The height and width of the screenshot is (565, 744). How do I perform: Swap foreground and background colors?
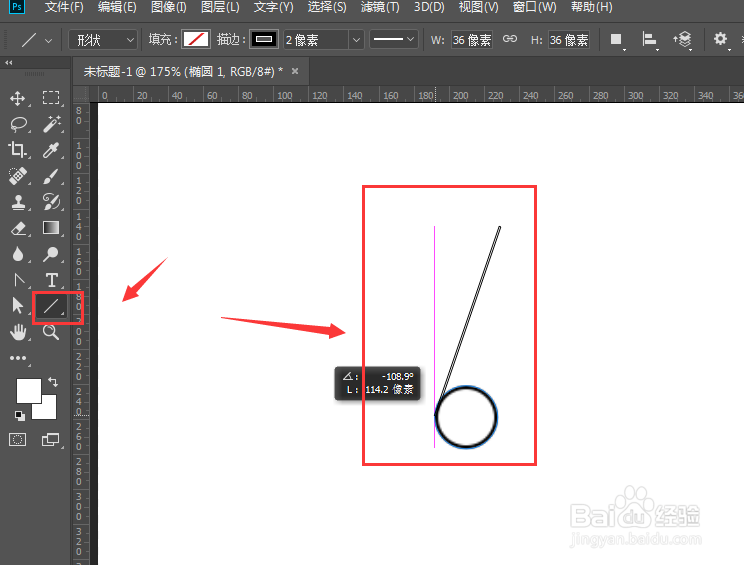53,382
